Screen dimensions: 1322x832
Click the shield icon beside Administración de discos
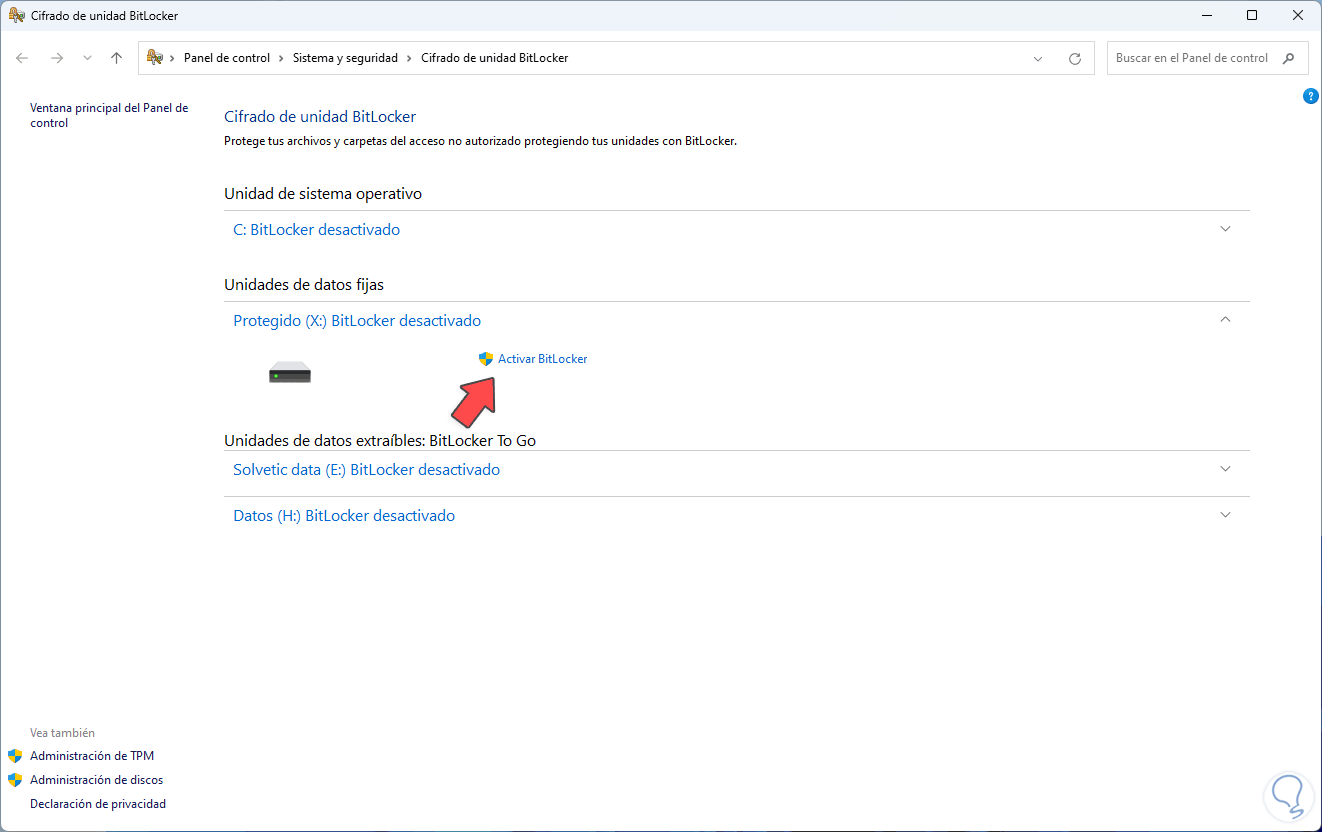15,780
